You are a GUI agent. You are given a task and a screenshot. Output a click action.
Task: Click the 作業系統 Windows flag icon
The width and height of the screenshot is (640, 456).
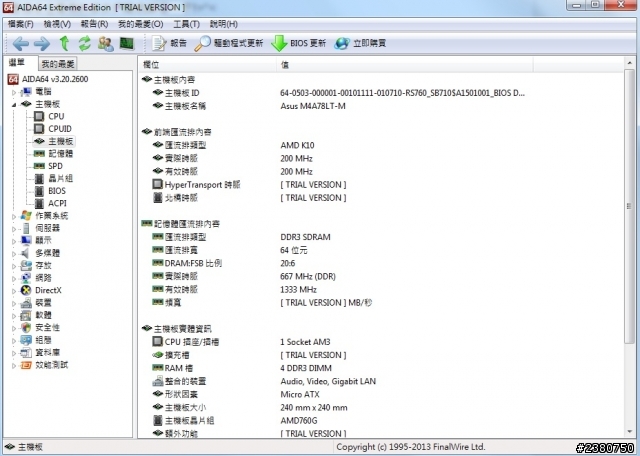(x=26, y=215)
